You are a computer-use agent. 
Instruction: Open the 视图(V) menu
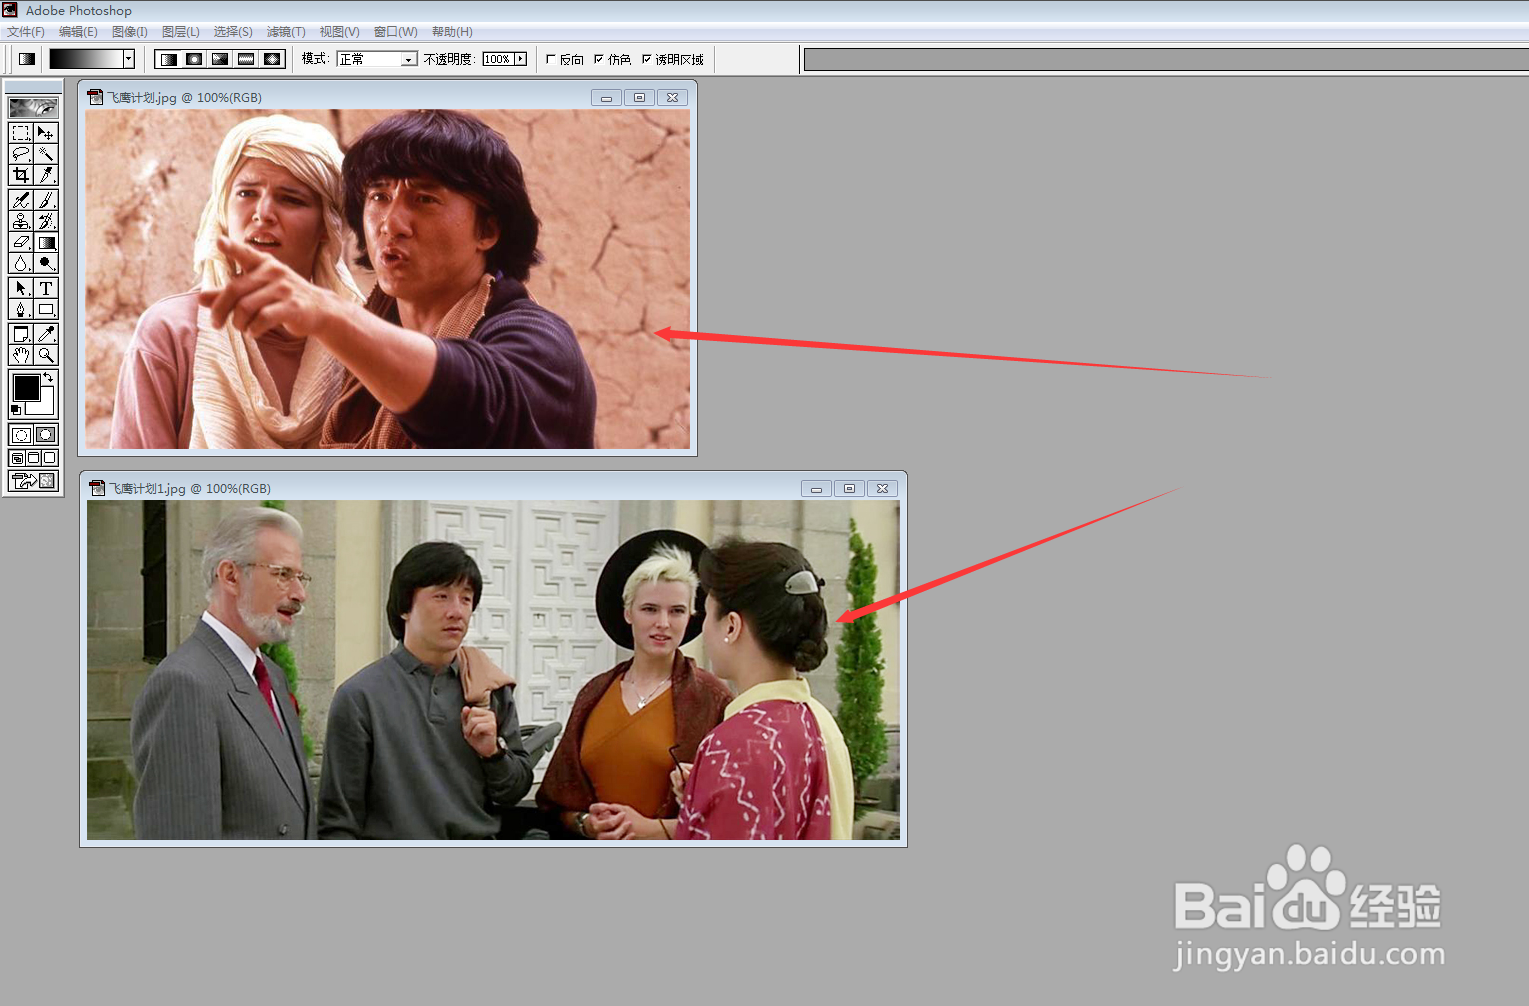[x=339, y=32]
